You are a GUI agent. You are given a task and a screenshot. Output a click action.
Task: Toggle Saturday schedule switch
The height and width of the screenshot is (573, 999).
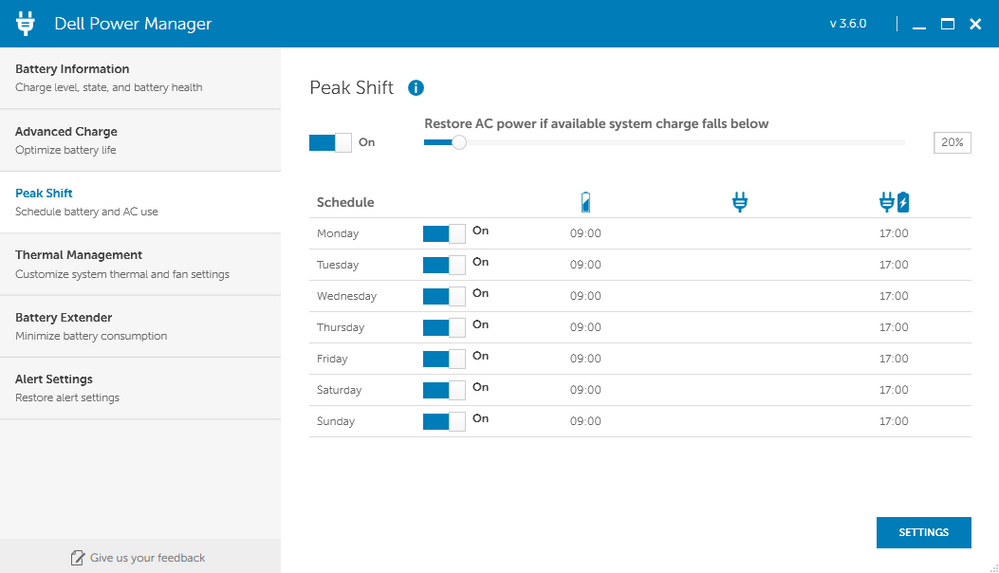444,389
